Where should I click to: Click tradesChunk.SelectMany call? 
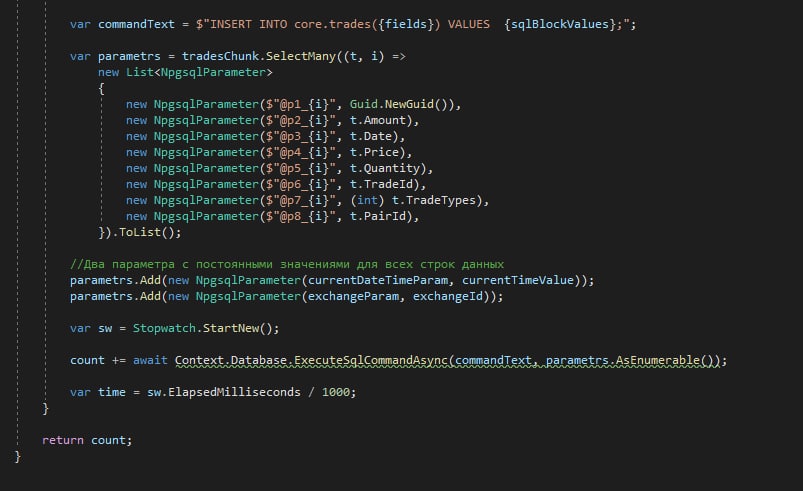(259, 56)
